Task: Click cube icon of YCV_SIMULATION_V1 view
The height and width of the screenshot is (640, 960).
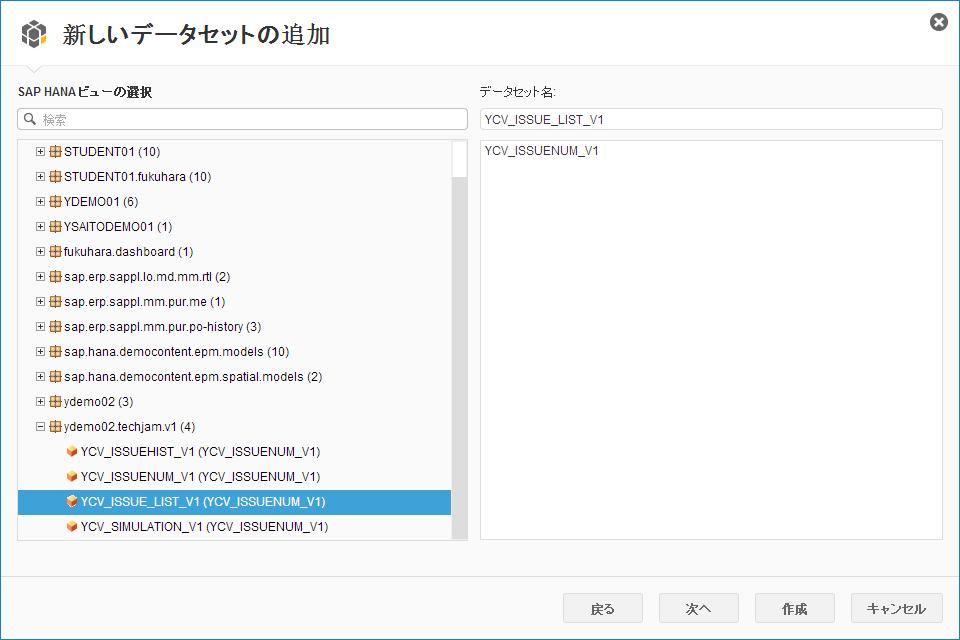Action: [x=72, y=527]
